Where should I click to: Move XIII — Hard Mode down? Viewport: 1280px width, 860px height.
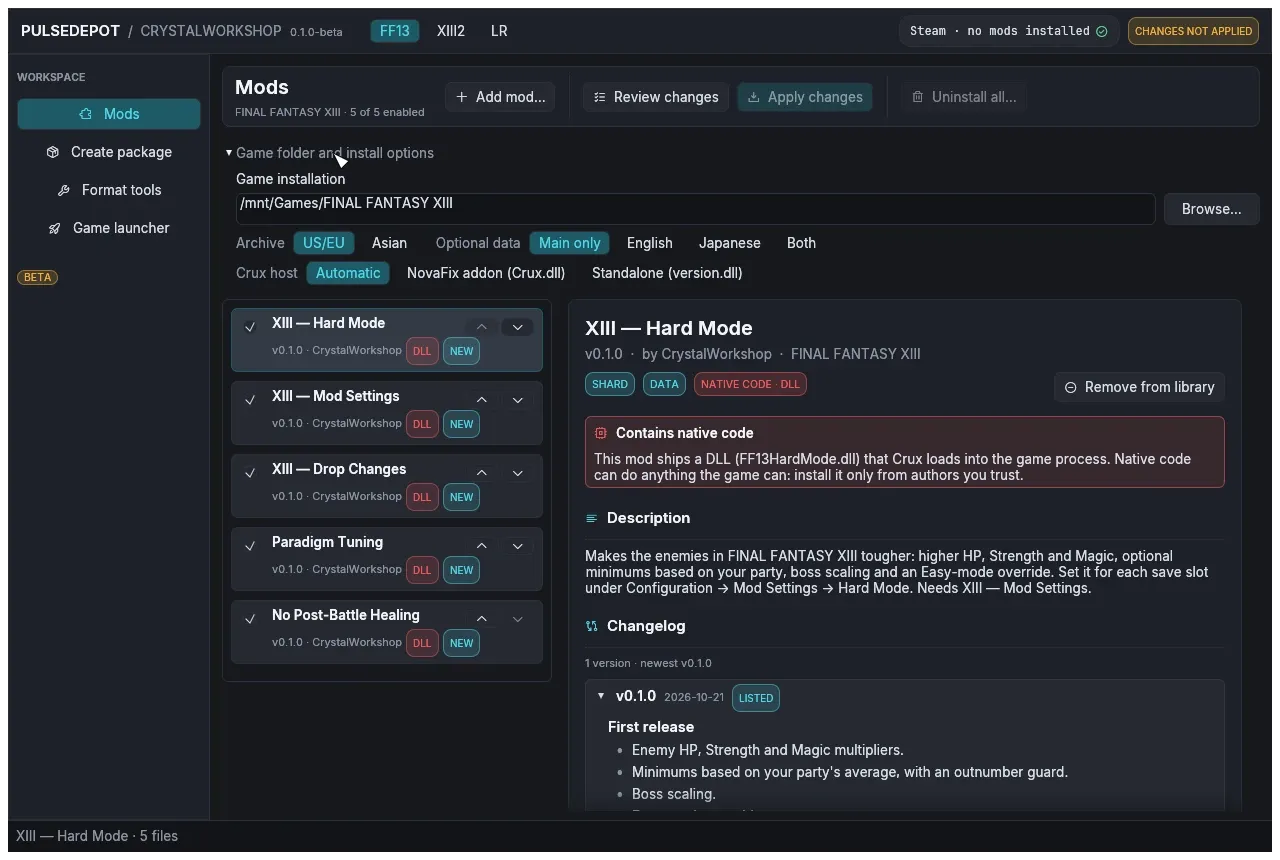click(x=517, y=327)
